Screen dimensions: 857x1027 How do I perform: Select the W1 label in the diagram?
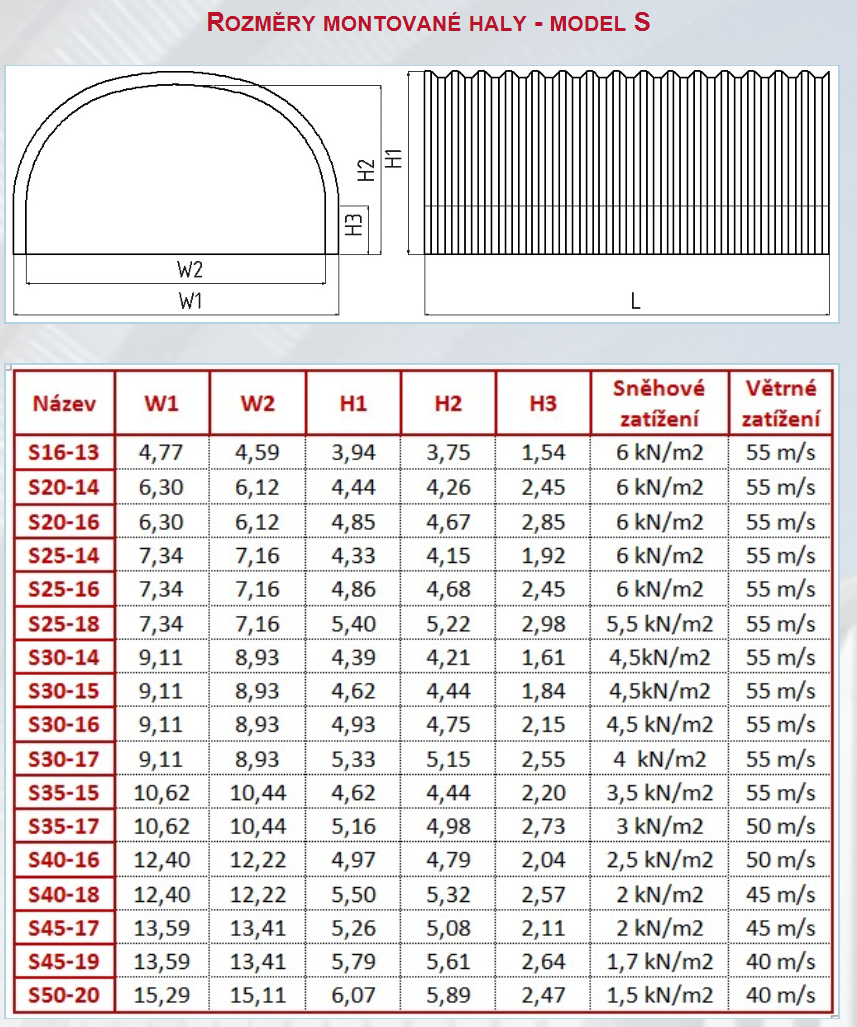[x=190, y=301]
